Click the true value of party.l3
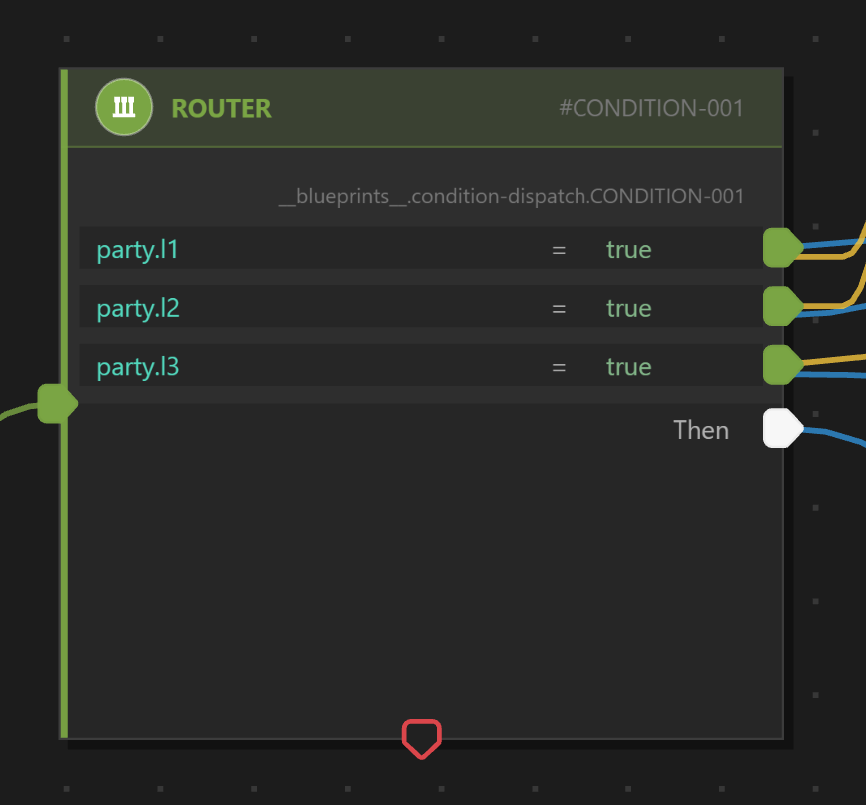This screenshot has height=805, width=866. [629, 367]
